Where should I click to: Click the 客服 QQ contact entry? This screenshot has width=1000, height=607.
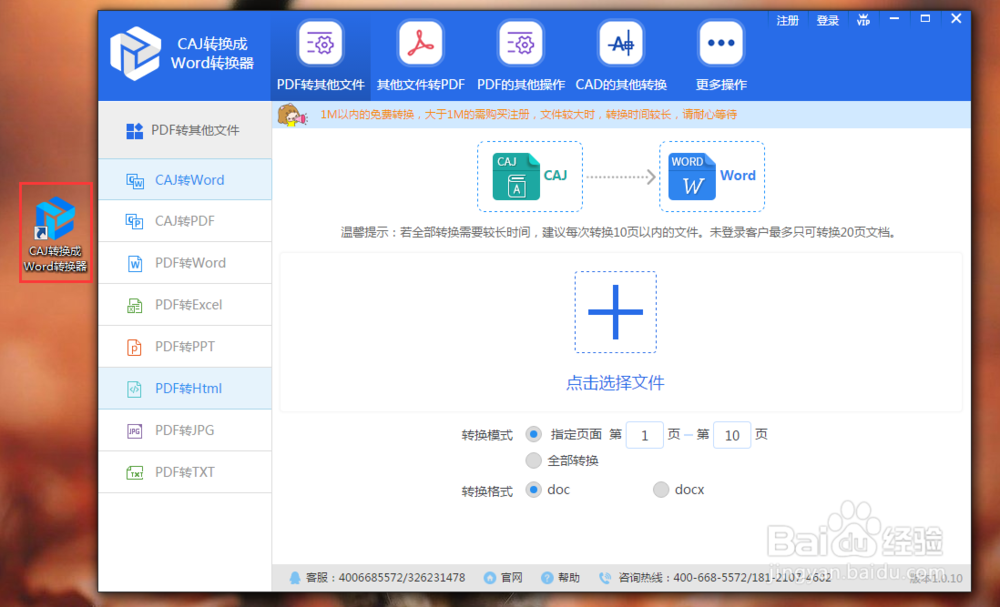(x=377, y=578)
